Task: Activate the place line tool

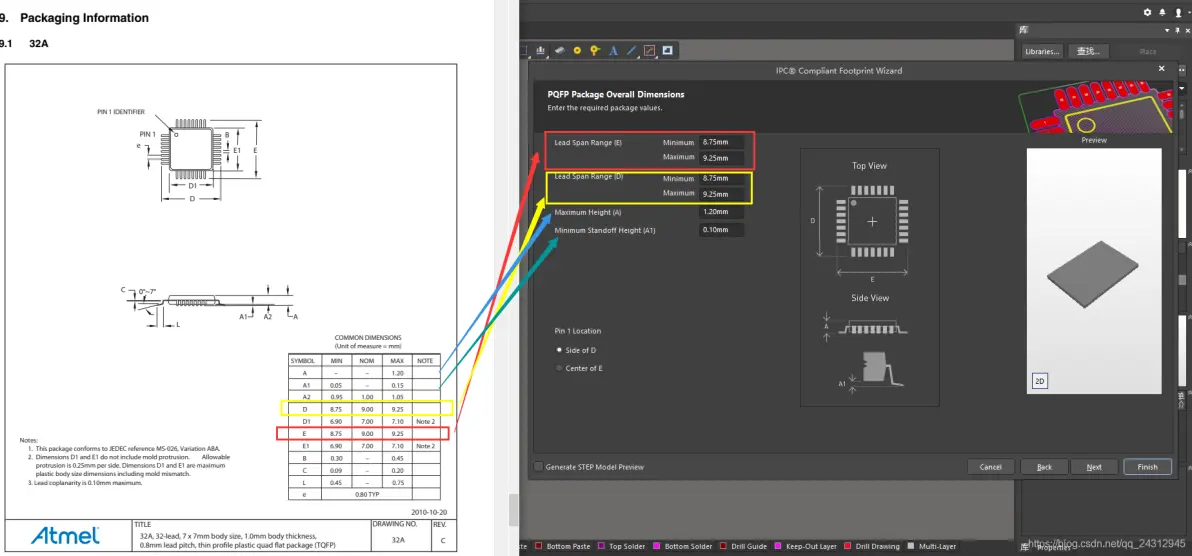Action: point(631,51)
